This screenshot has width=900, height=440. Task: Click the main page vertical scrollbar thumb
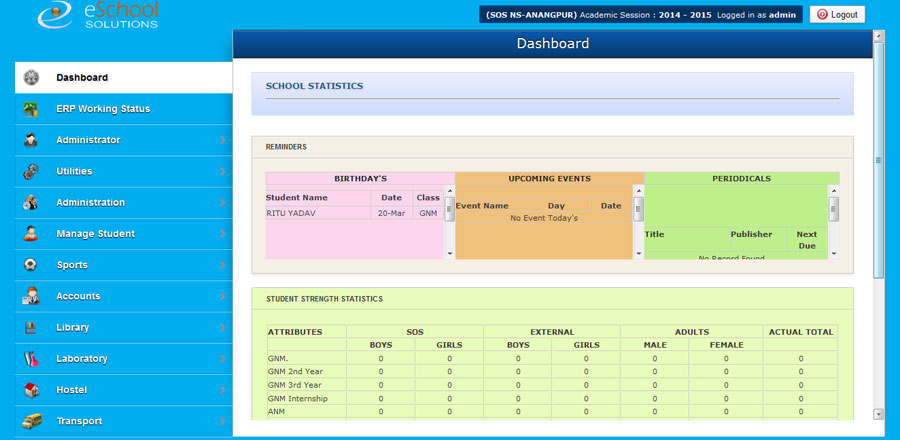tap(878, 160)
